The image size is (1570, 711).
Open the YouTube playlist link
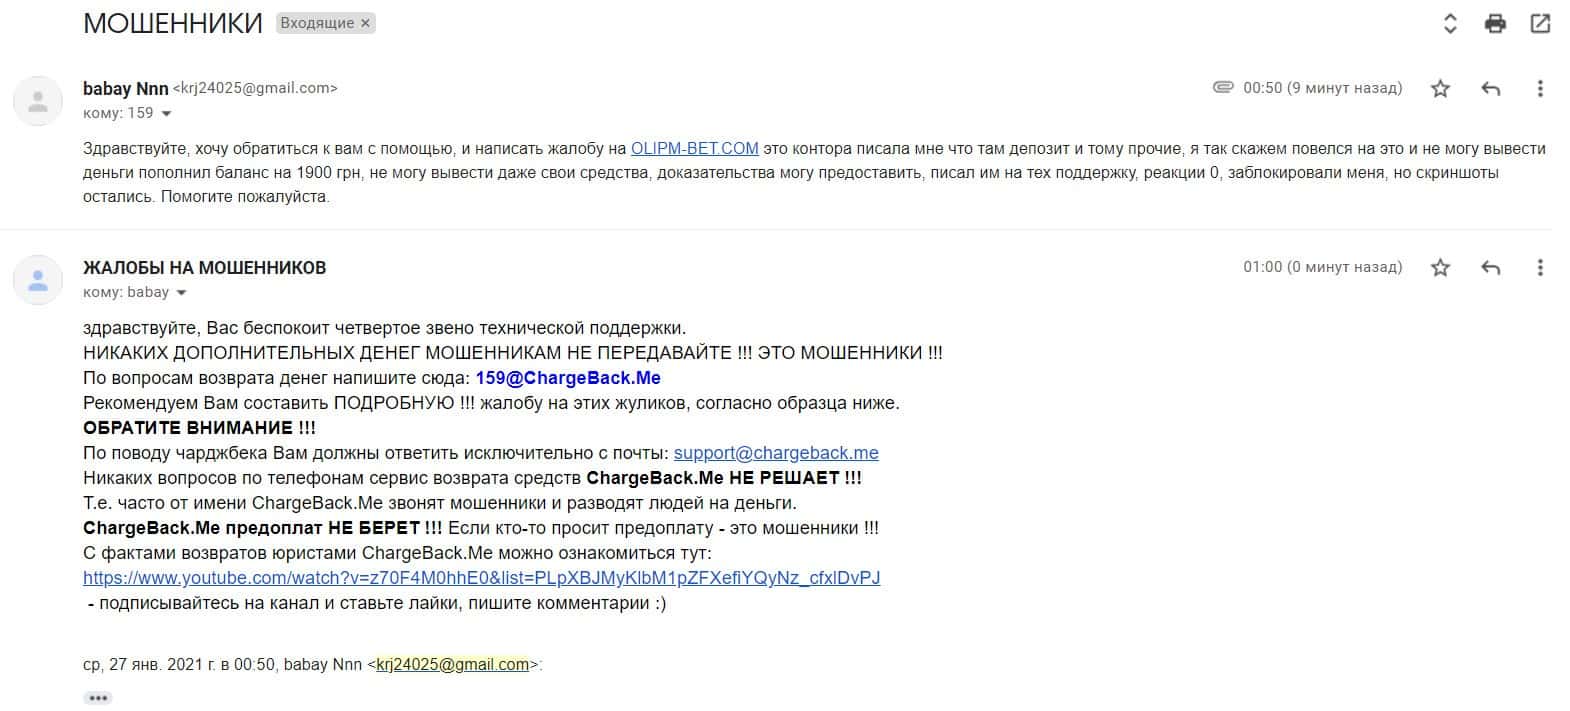pyautogui.click(x=482, y=578)
